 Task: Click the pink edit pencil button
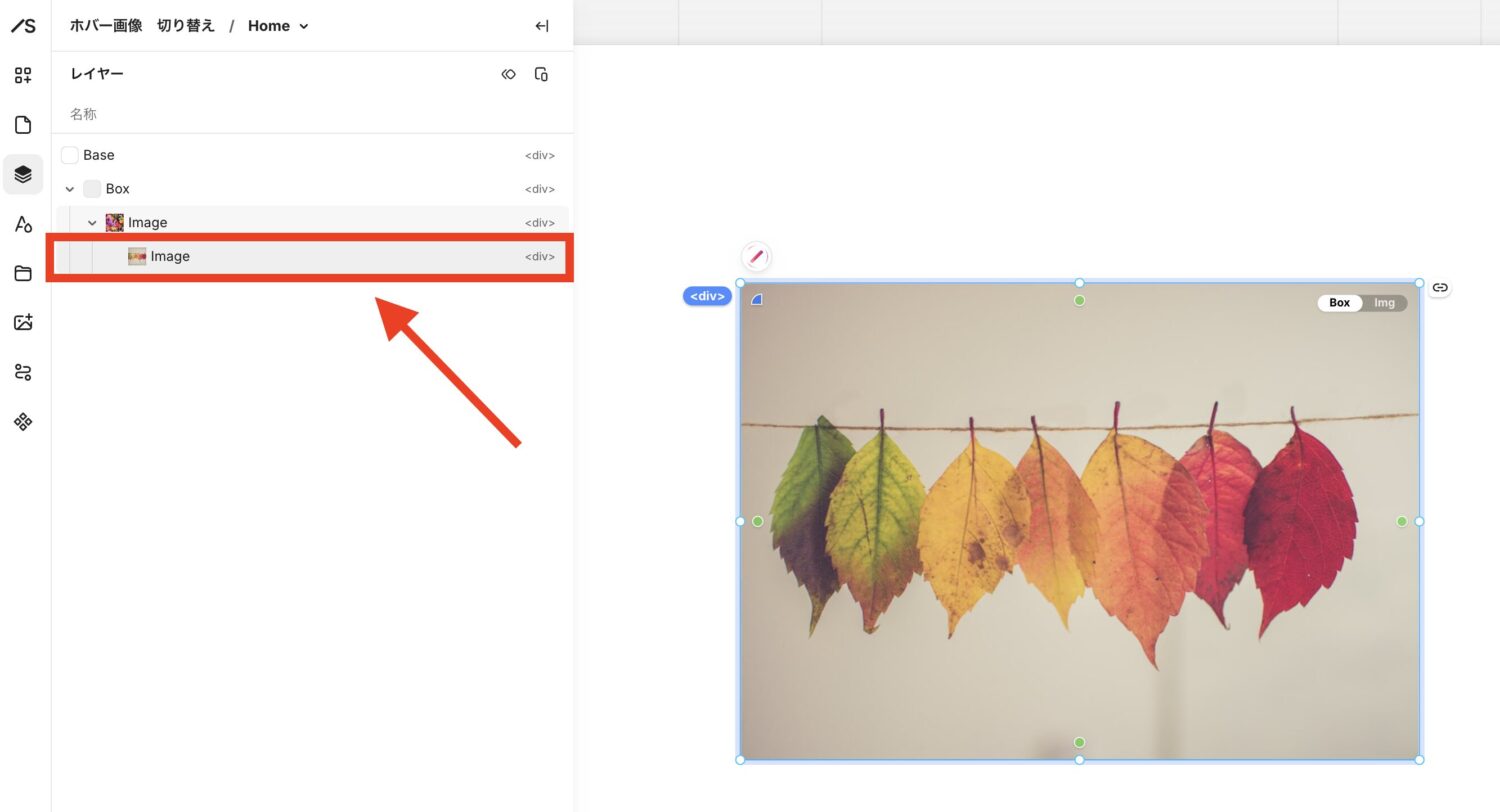click(756, 257)
